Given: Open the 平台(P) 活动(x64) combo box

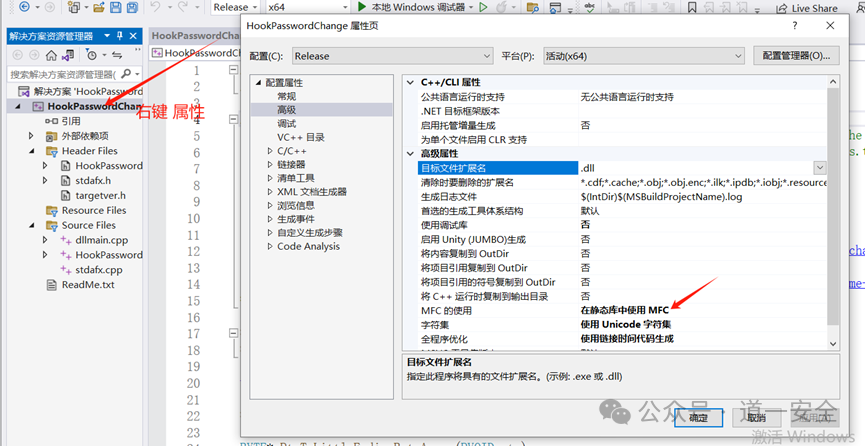Looking at the screenshot, I should tap(644, 56).
